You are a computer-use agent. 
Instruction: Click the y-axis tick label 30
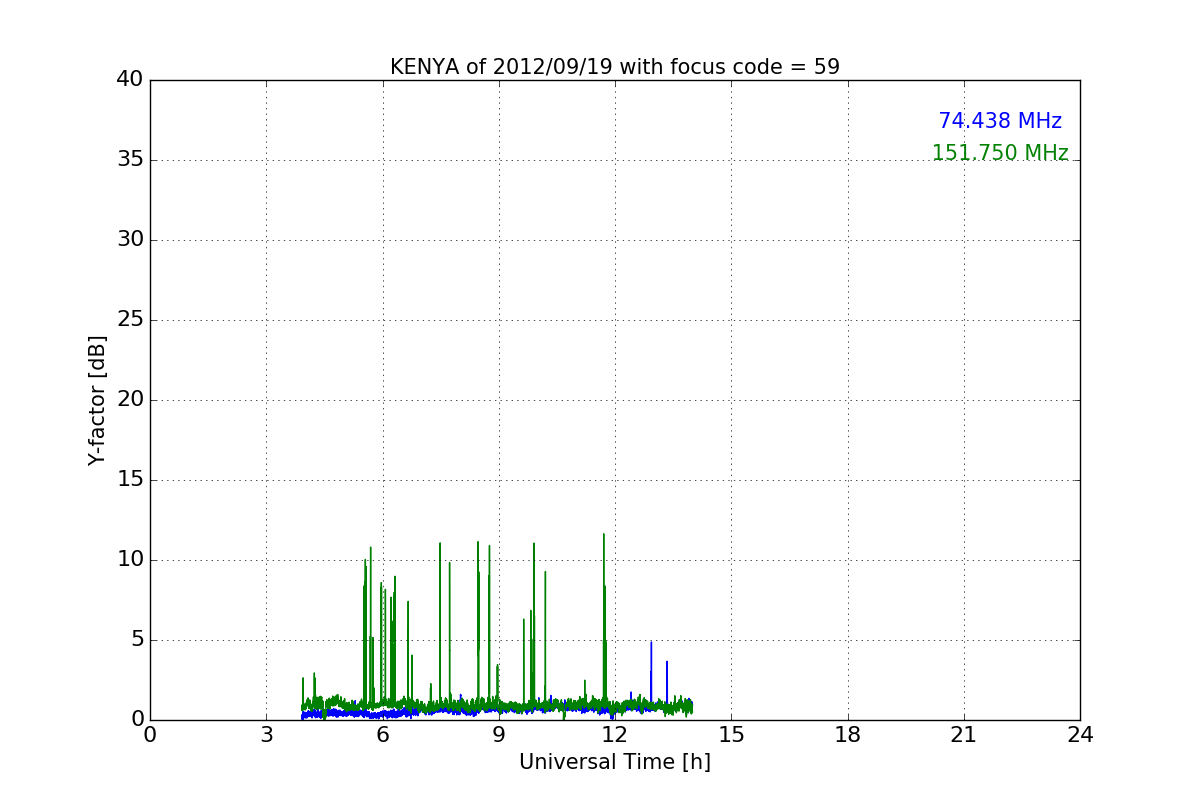pos(130,239)
